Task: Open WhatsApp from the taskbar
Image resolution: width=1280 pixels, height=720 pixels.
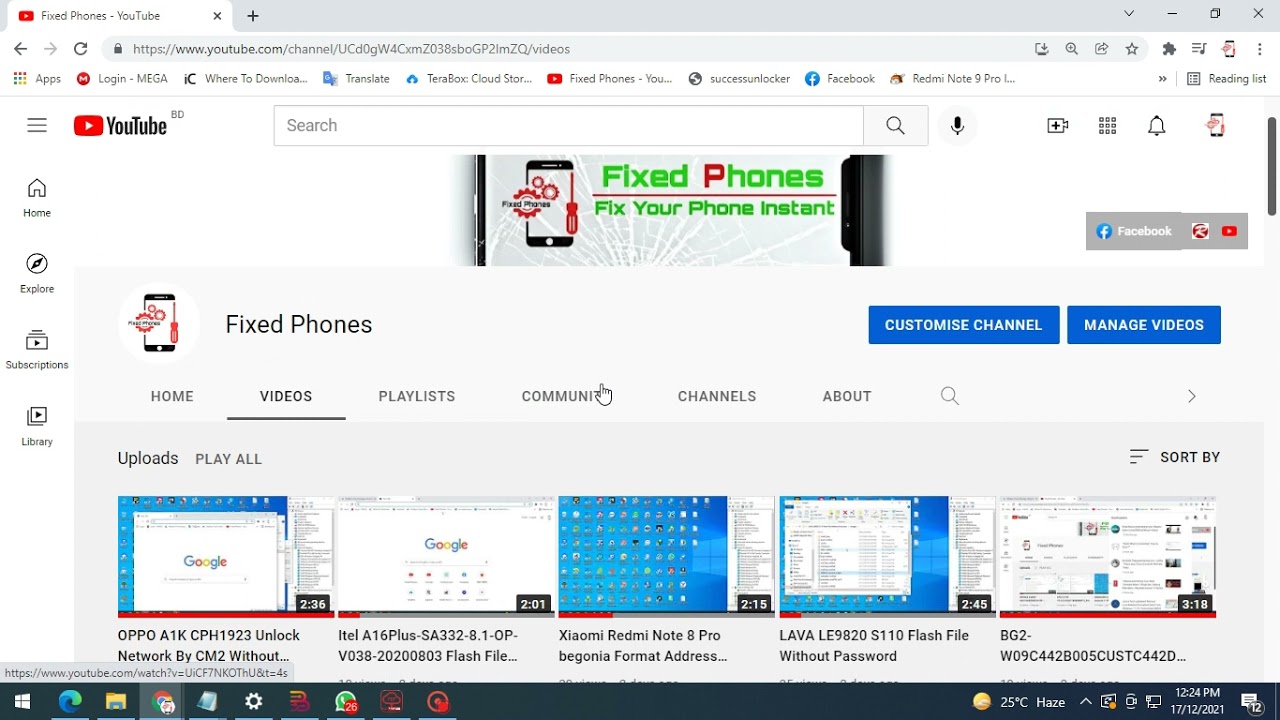Action: point(346,702)
